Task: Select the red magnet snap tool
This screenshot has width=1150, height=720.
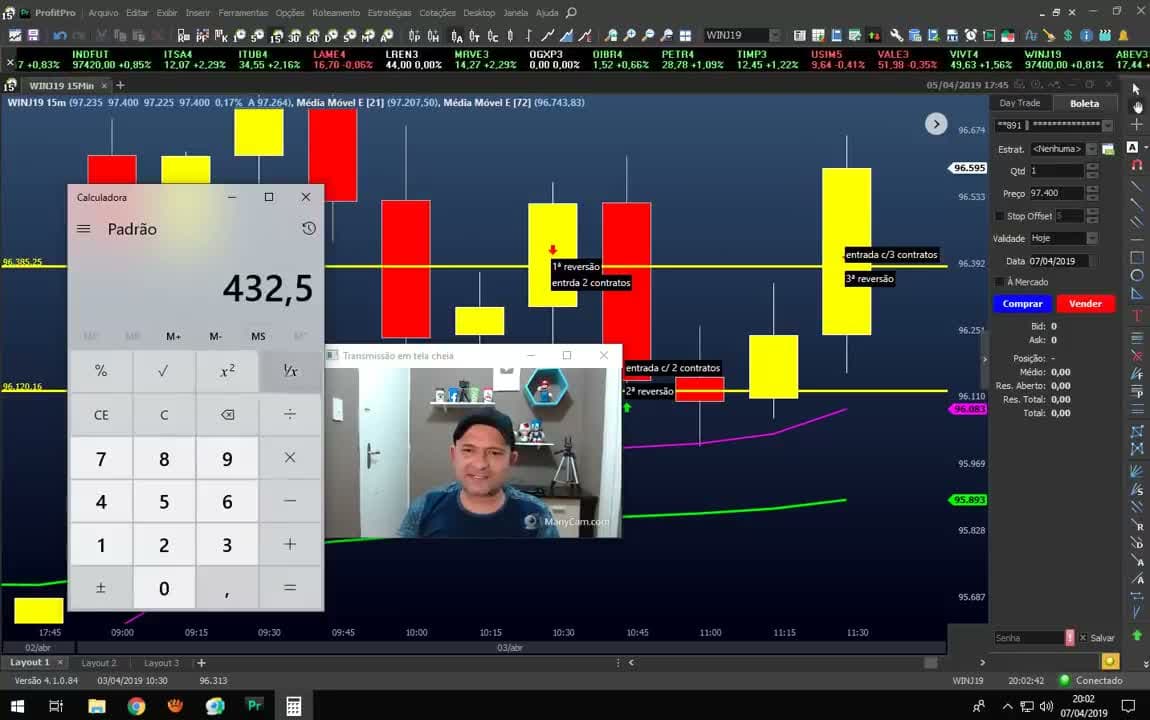Action: click(x=1136, y=166)
